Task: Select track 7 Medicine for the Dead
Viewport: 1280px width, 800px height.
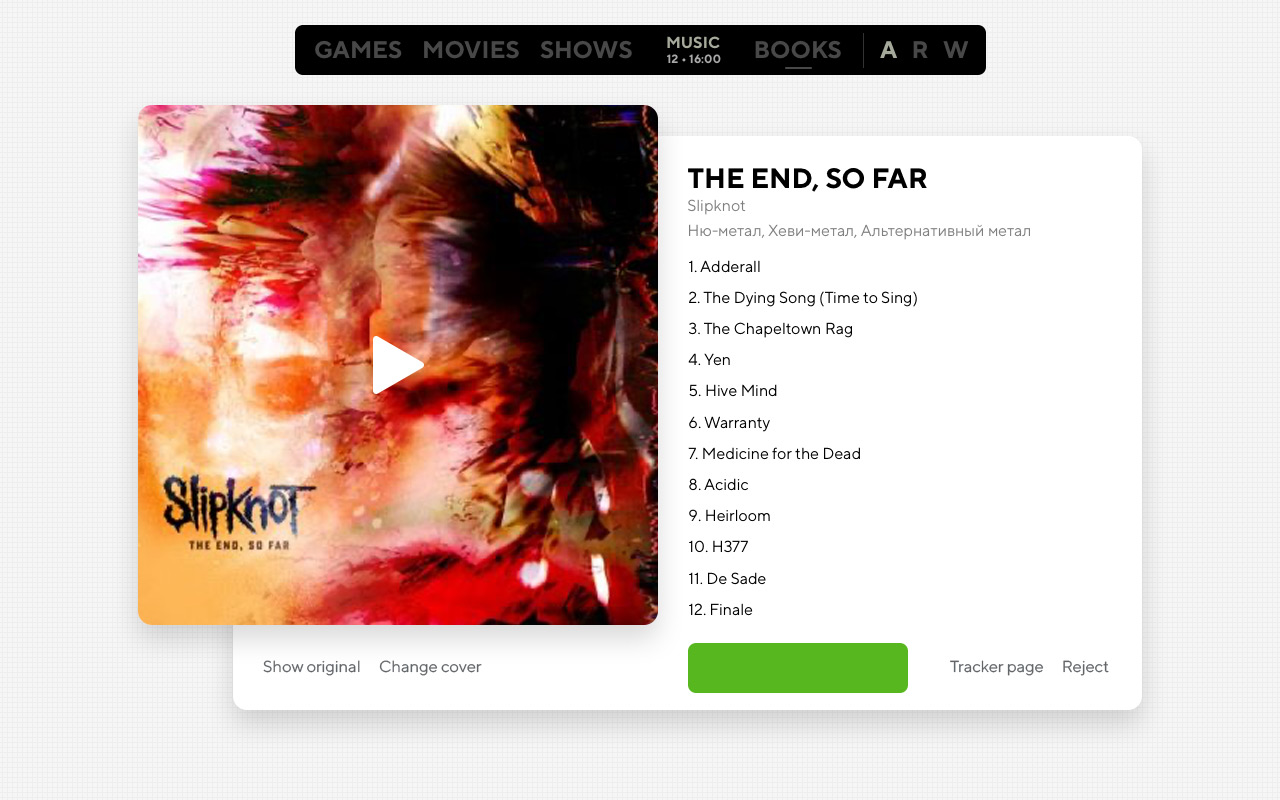Action: pos(774,454)
